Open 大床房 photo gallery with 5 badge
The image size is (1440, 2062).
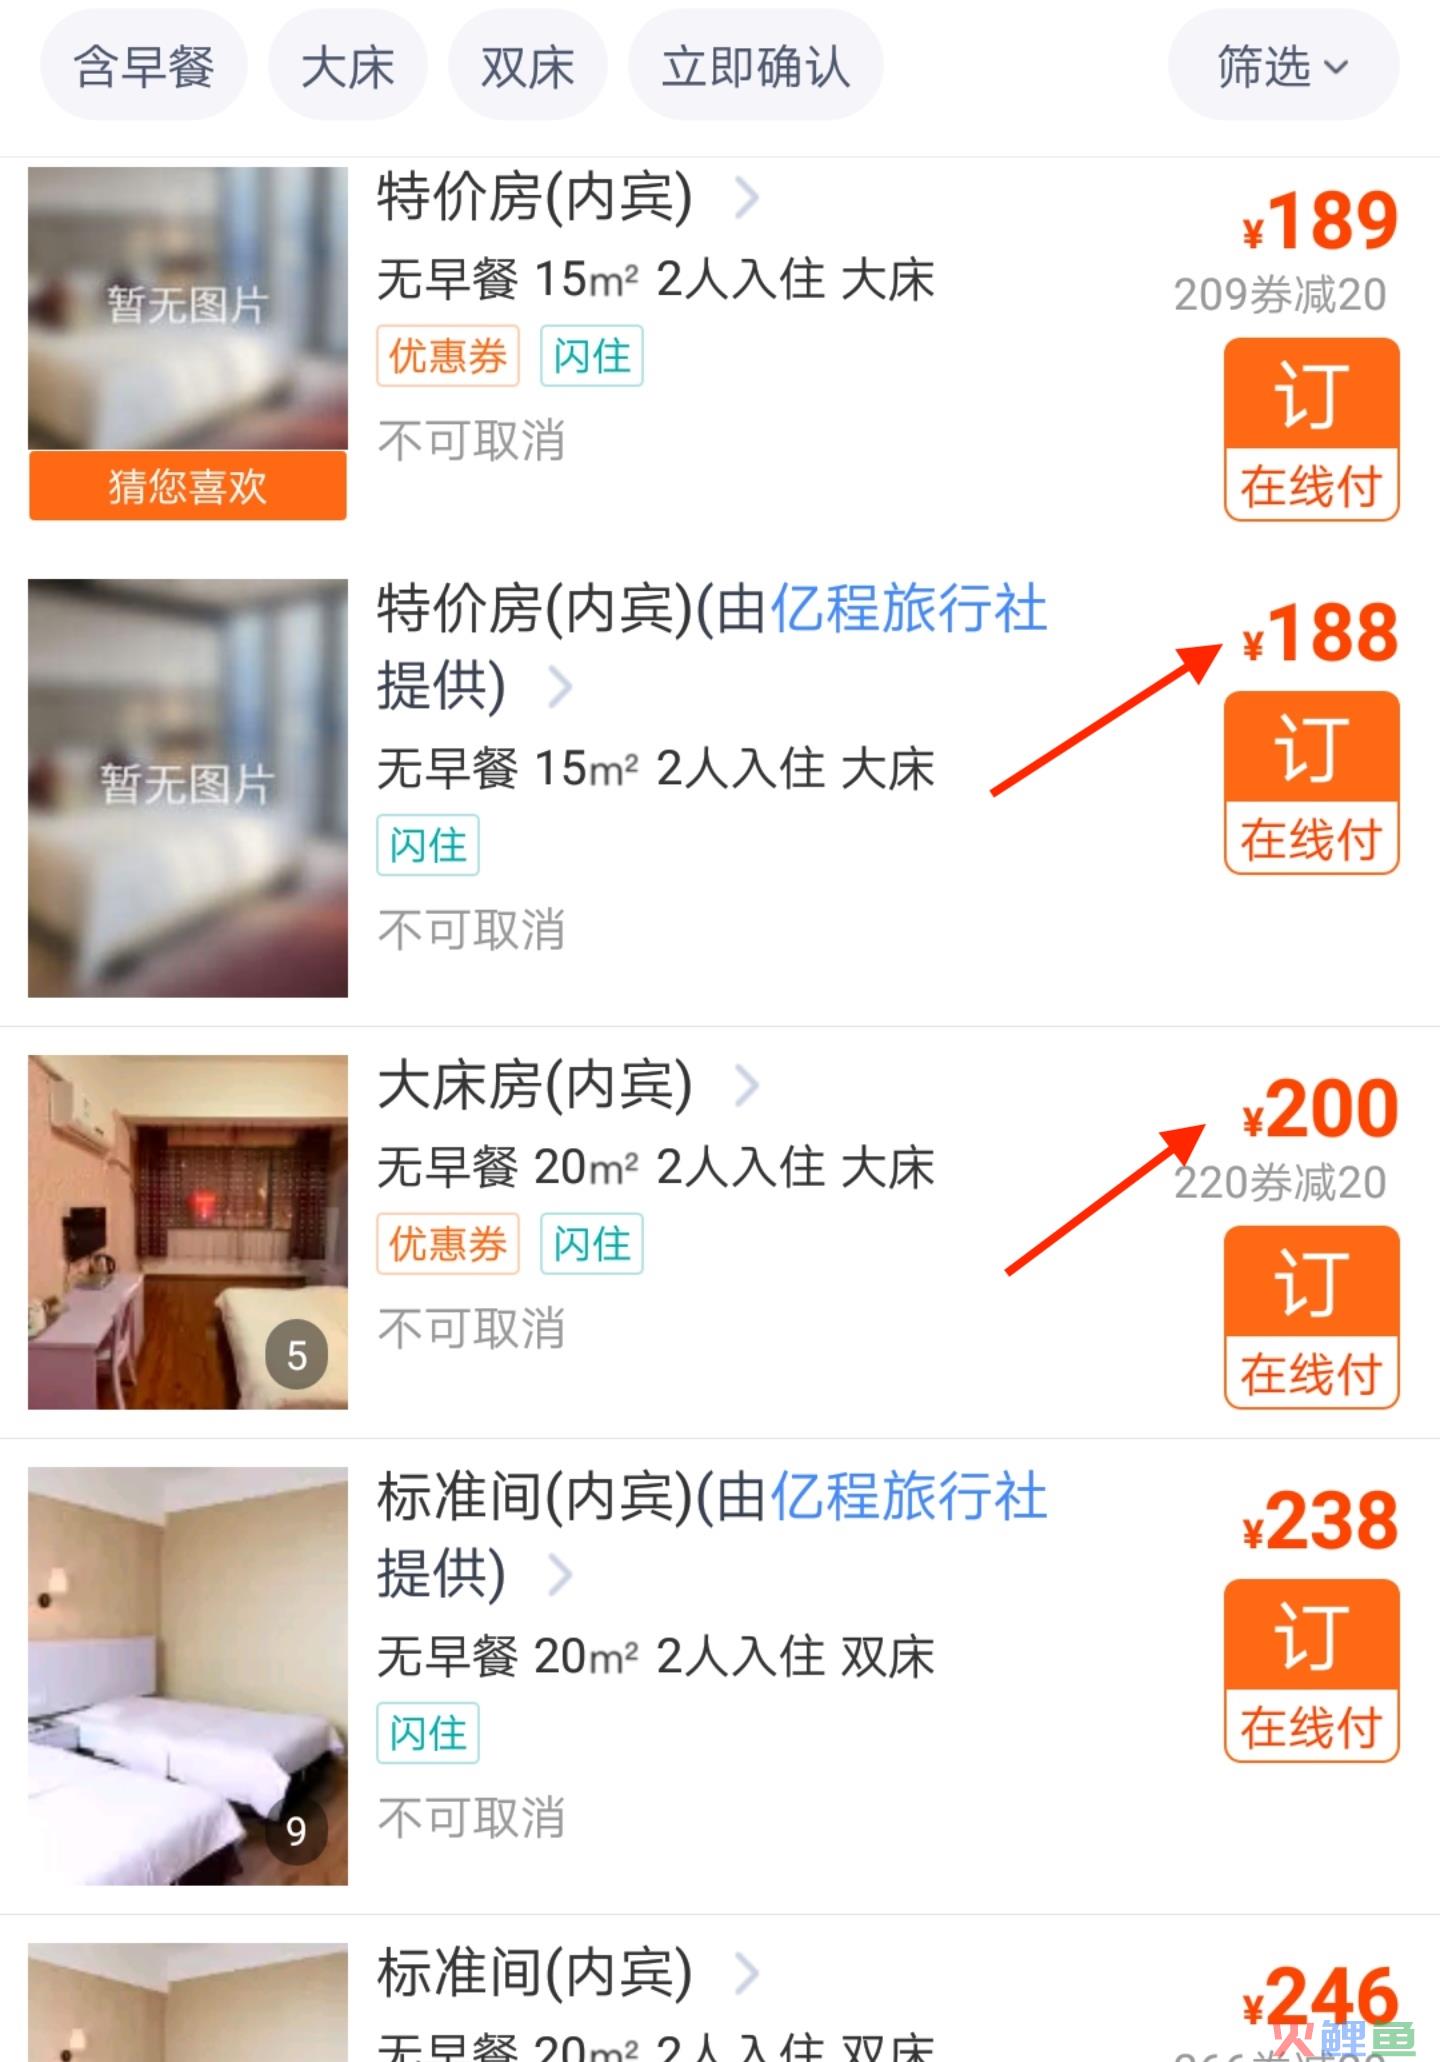point(188,1232)
